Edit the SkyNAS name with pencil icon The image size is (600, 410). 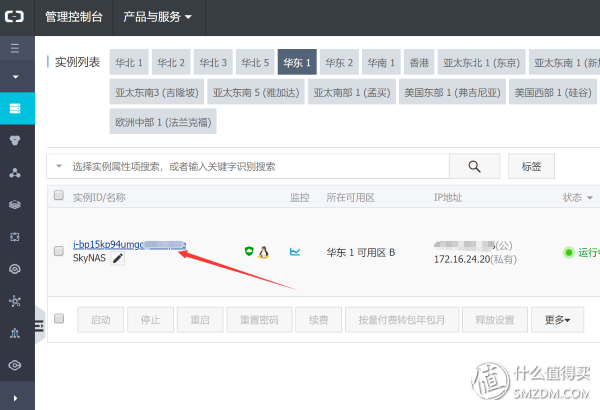point(118,258)
